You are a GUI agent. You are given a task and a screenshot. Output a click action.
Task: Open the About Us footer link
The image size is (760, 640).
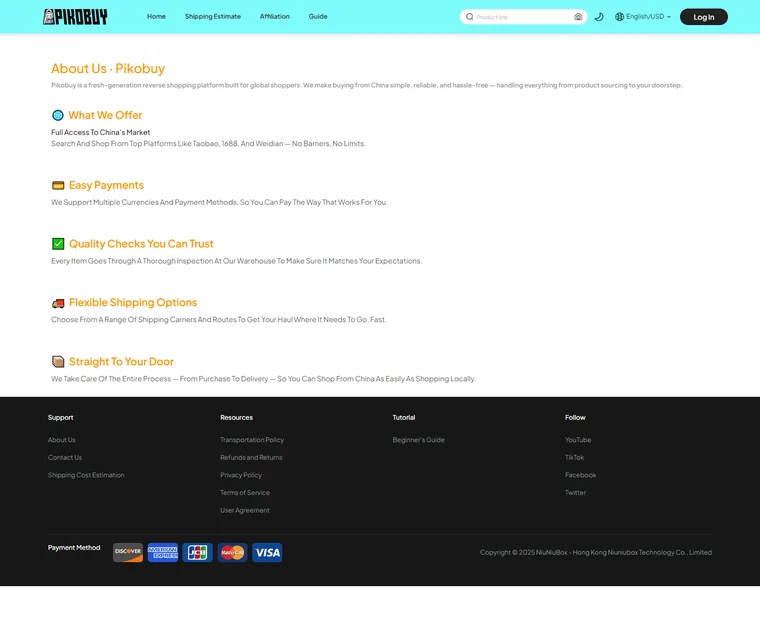62,440
